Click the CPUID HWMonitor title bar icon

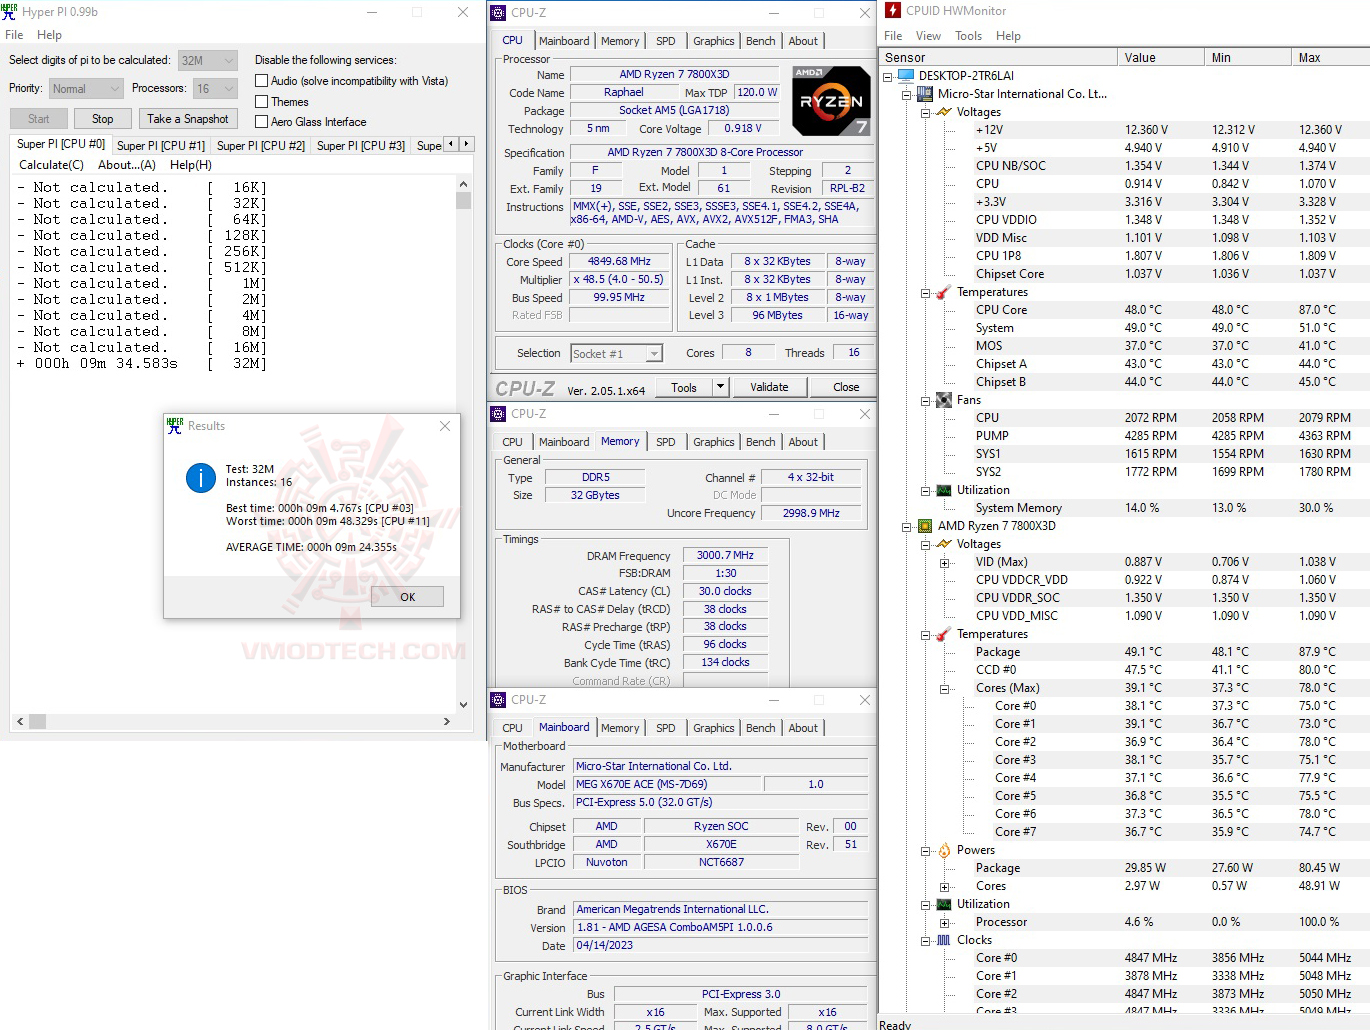click(x=893, y=11)
